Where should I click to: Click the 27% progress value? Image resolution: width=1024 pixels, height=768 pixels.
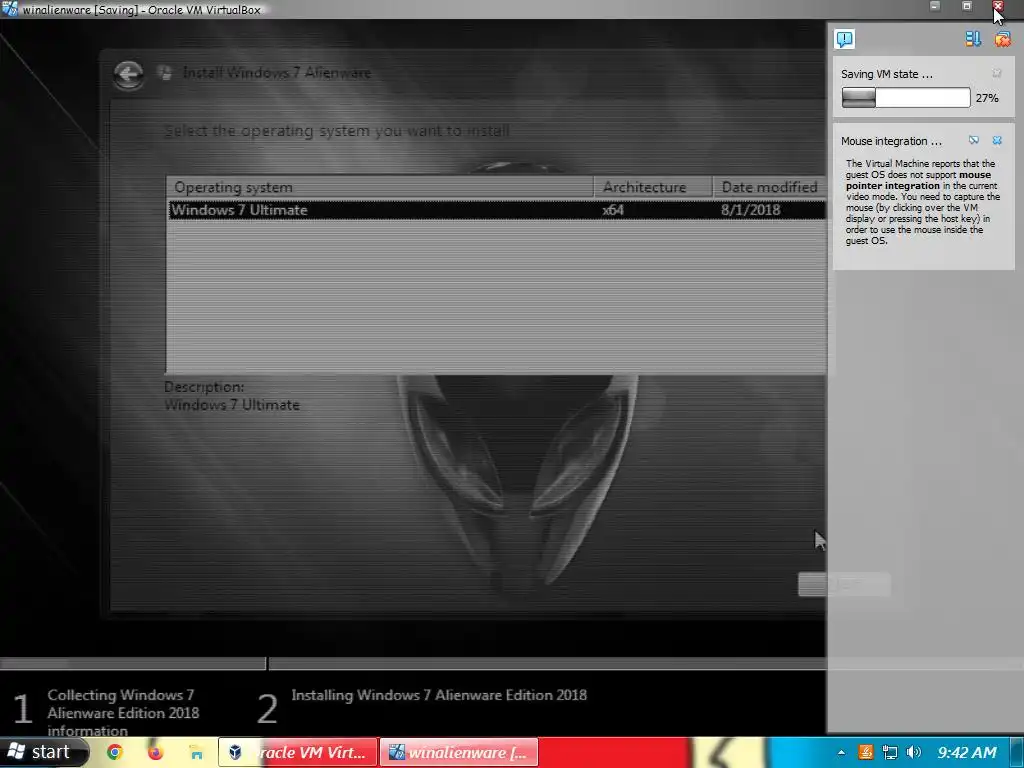pyautogui.click(x=987, y=98)
